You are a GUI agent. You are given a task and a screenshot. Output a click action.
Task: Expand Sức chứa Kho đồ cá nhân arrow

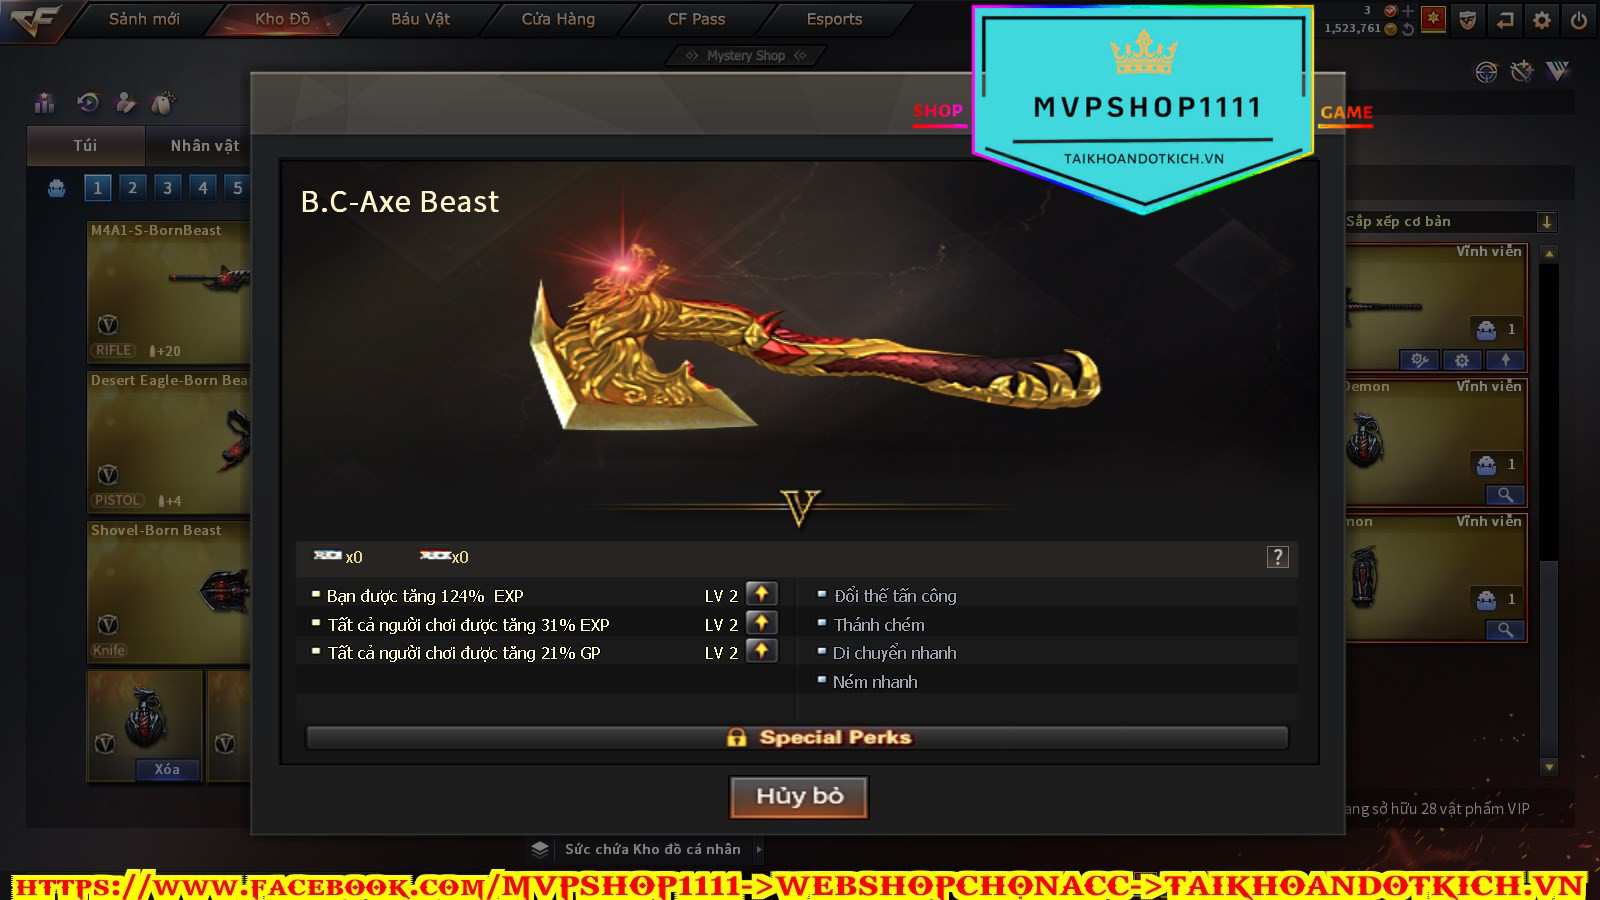point(759,849)
